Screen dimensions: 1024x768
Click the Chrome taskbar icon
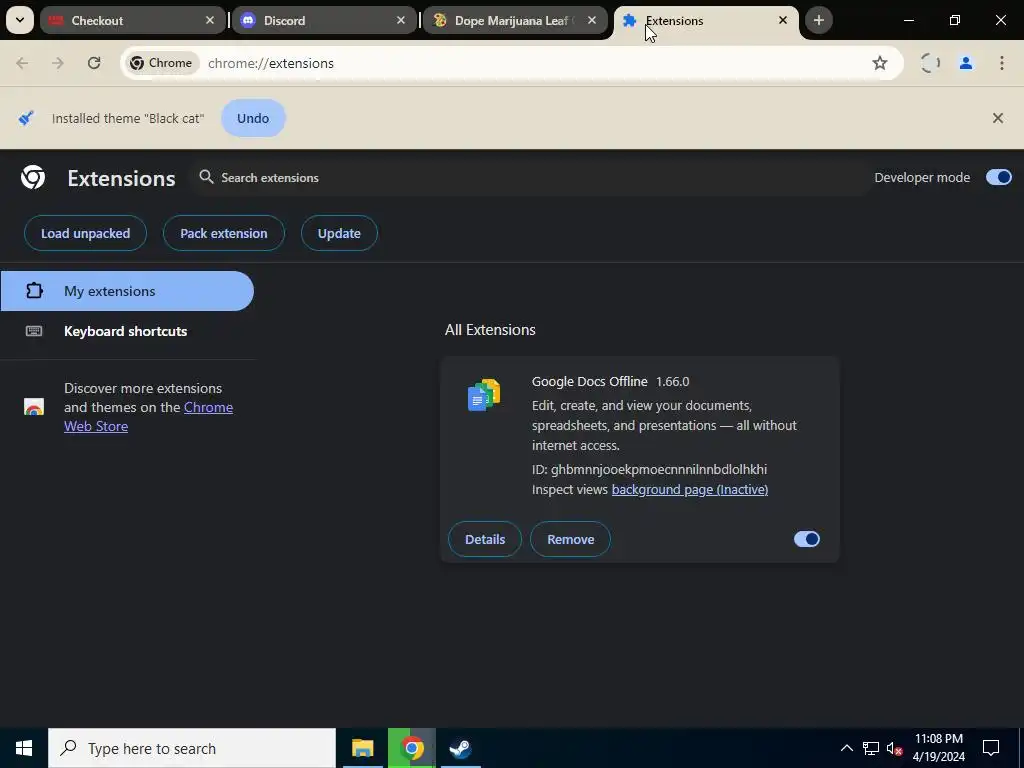click(x=411, y=748)
